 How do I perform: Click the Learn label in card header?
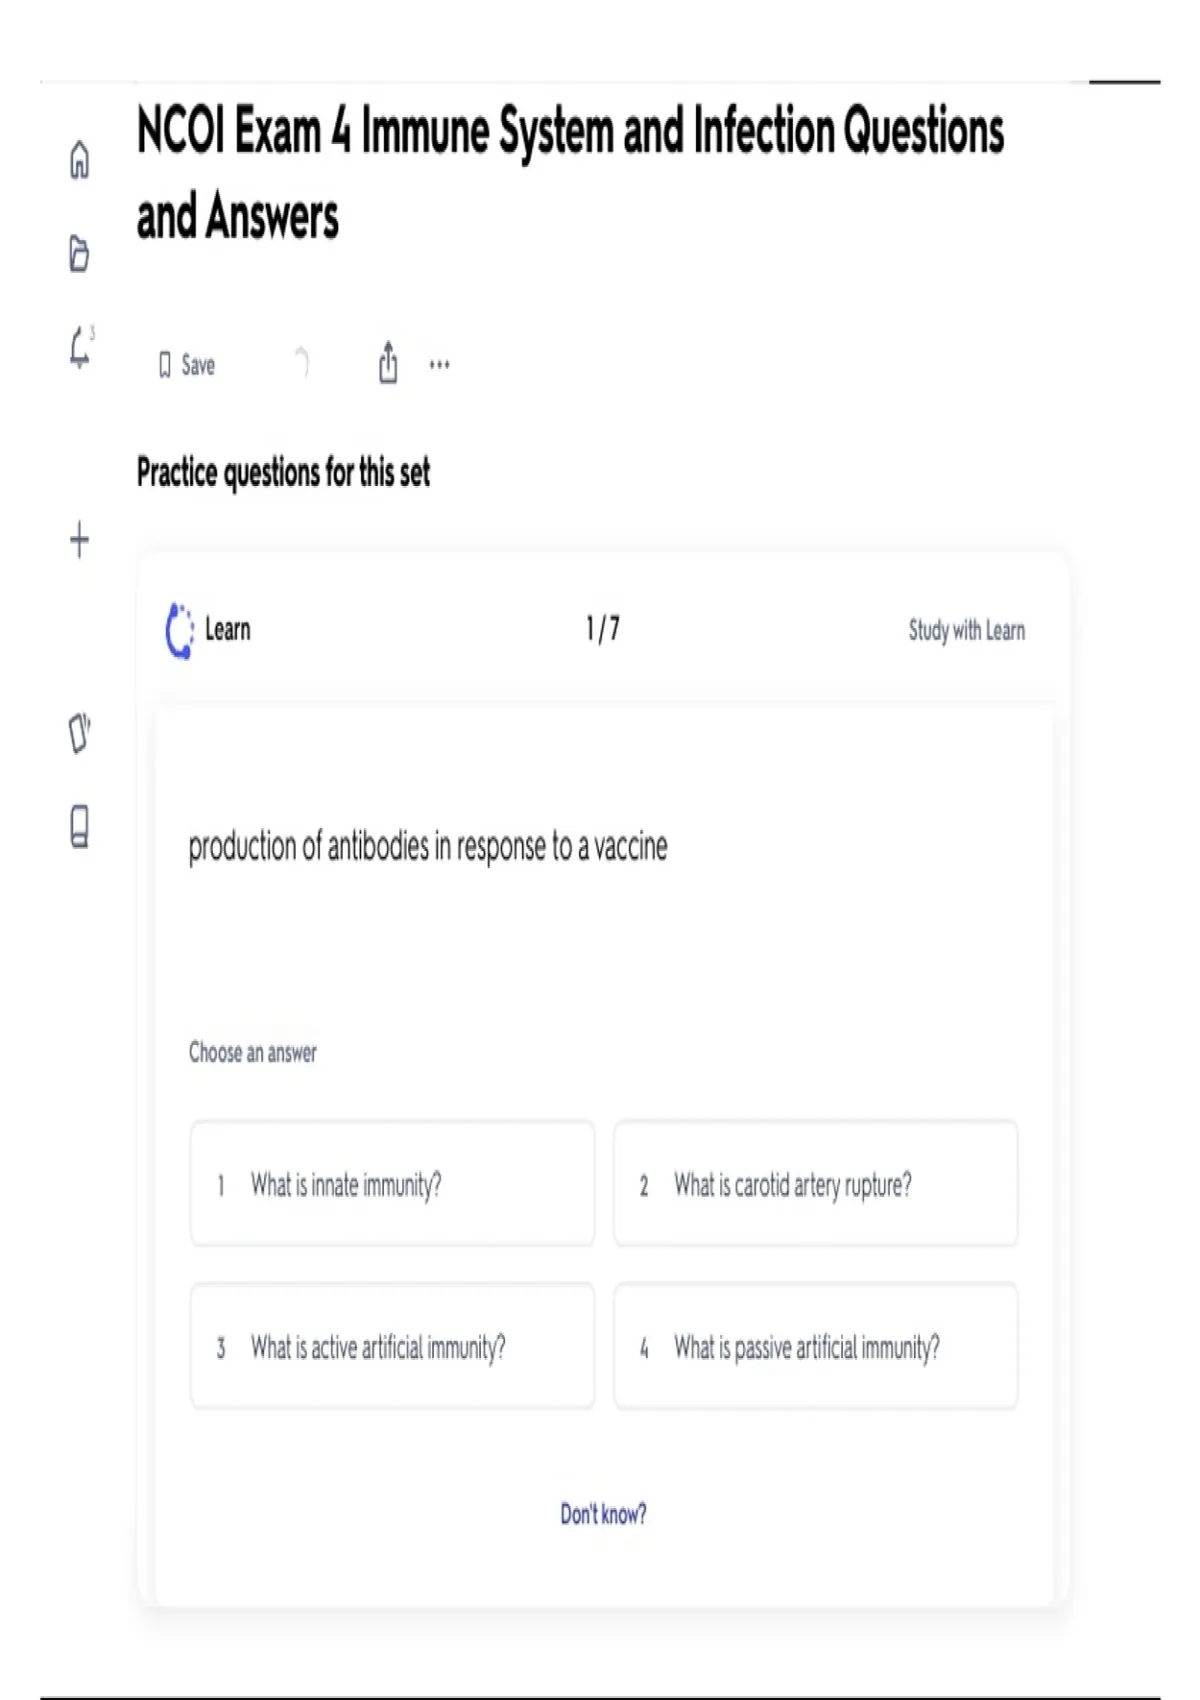click(228, 630)
